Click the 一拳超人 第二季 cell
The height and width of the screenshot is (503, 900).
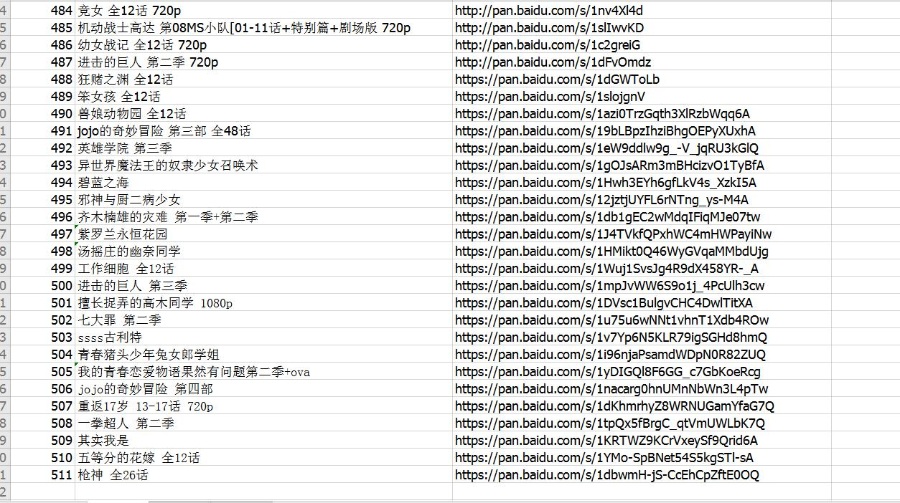click(x=263, y=424)
